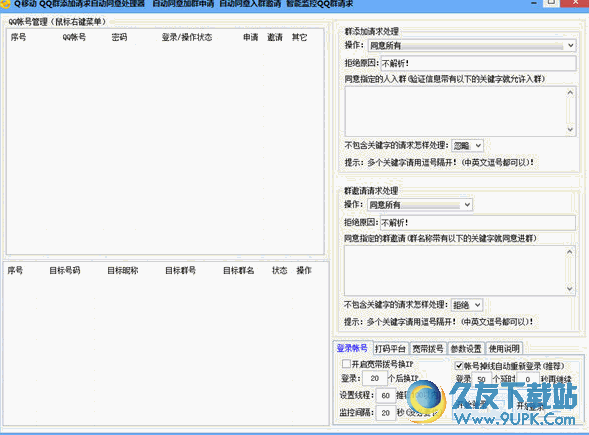The width and height of the screenshot is (589, 435).
Task: Click the 登录 50 个 count field
Action: tap(481, 379)
